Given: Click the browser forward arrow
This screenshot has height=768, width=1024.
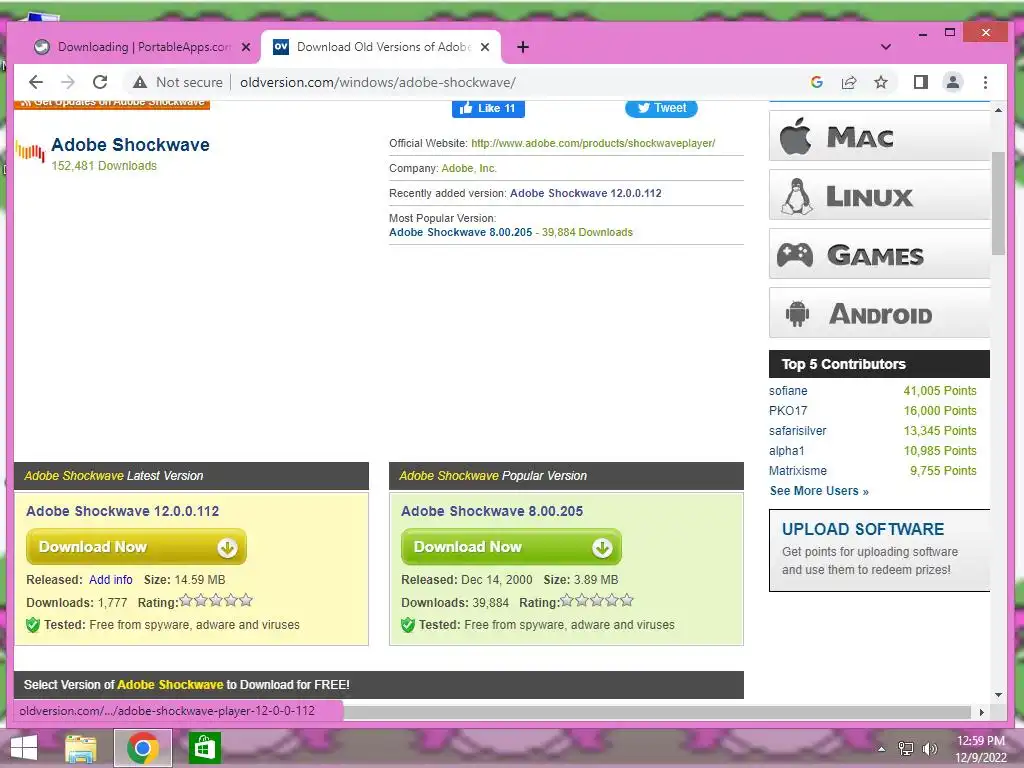Looking at the screenshot, I should tap(67, 82).
